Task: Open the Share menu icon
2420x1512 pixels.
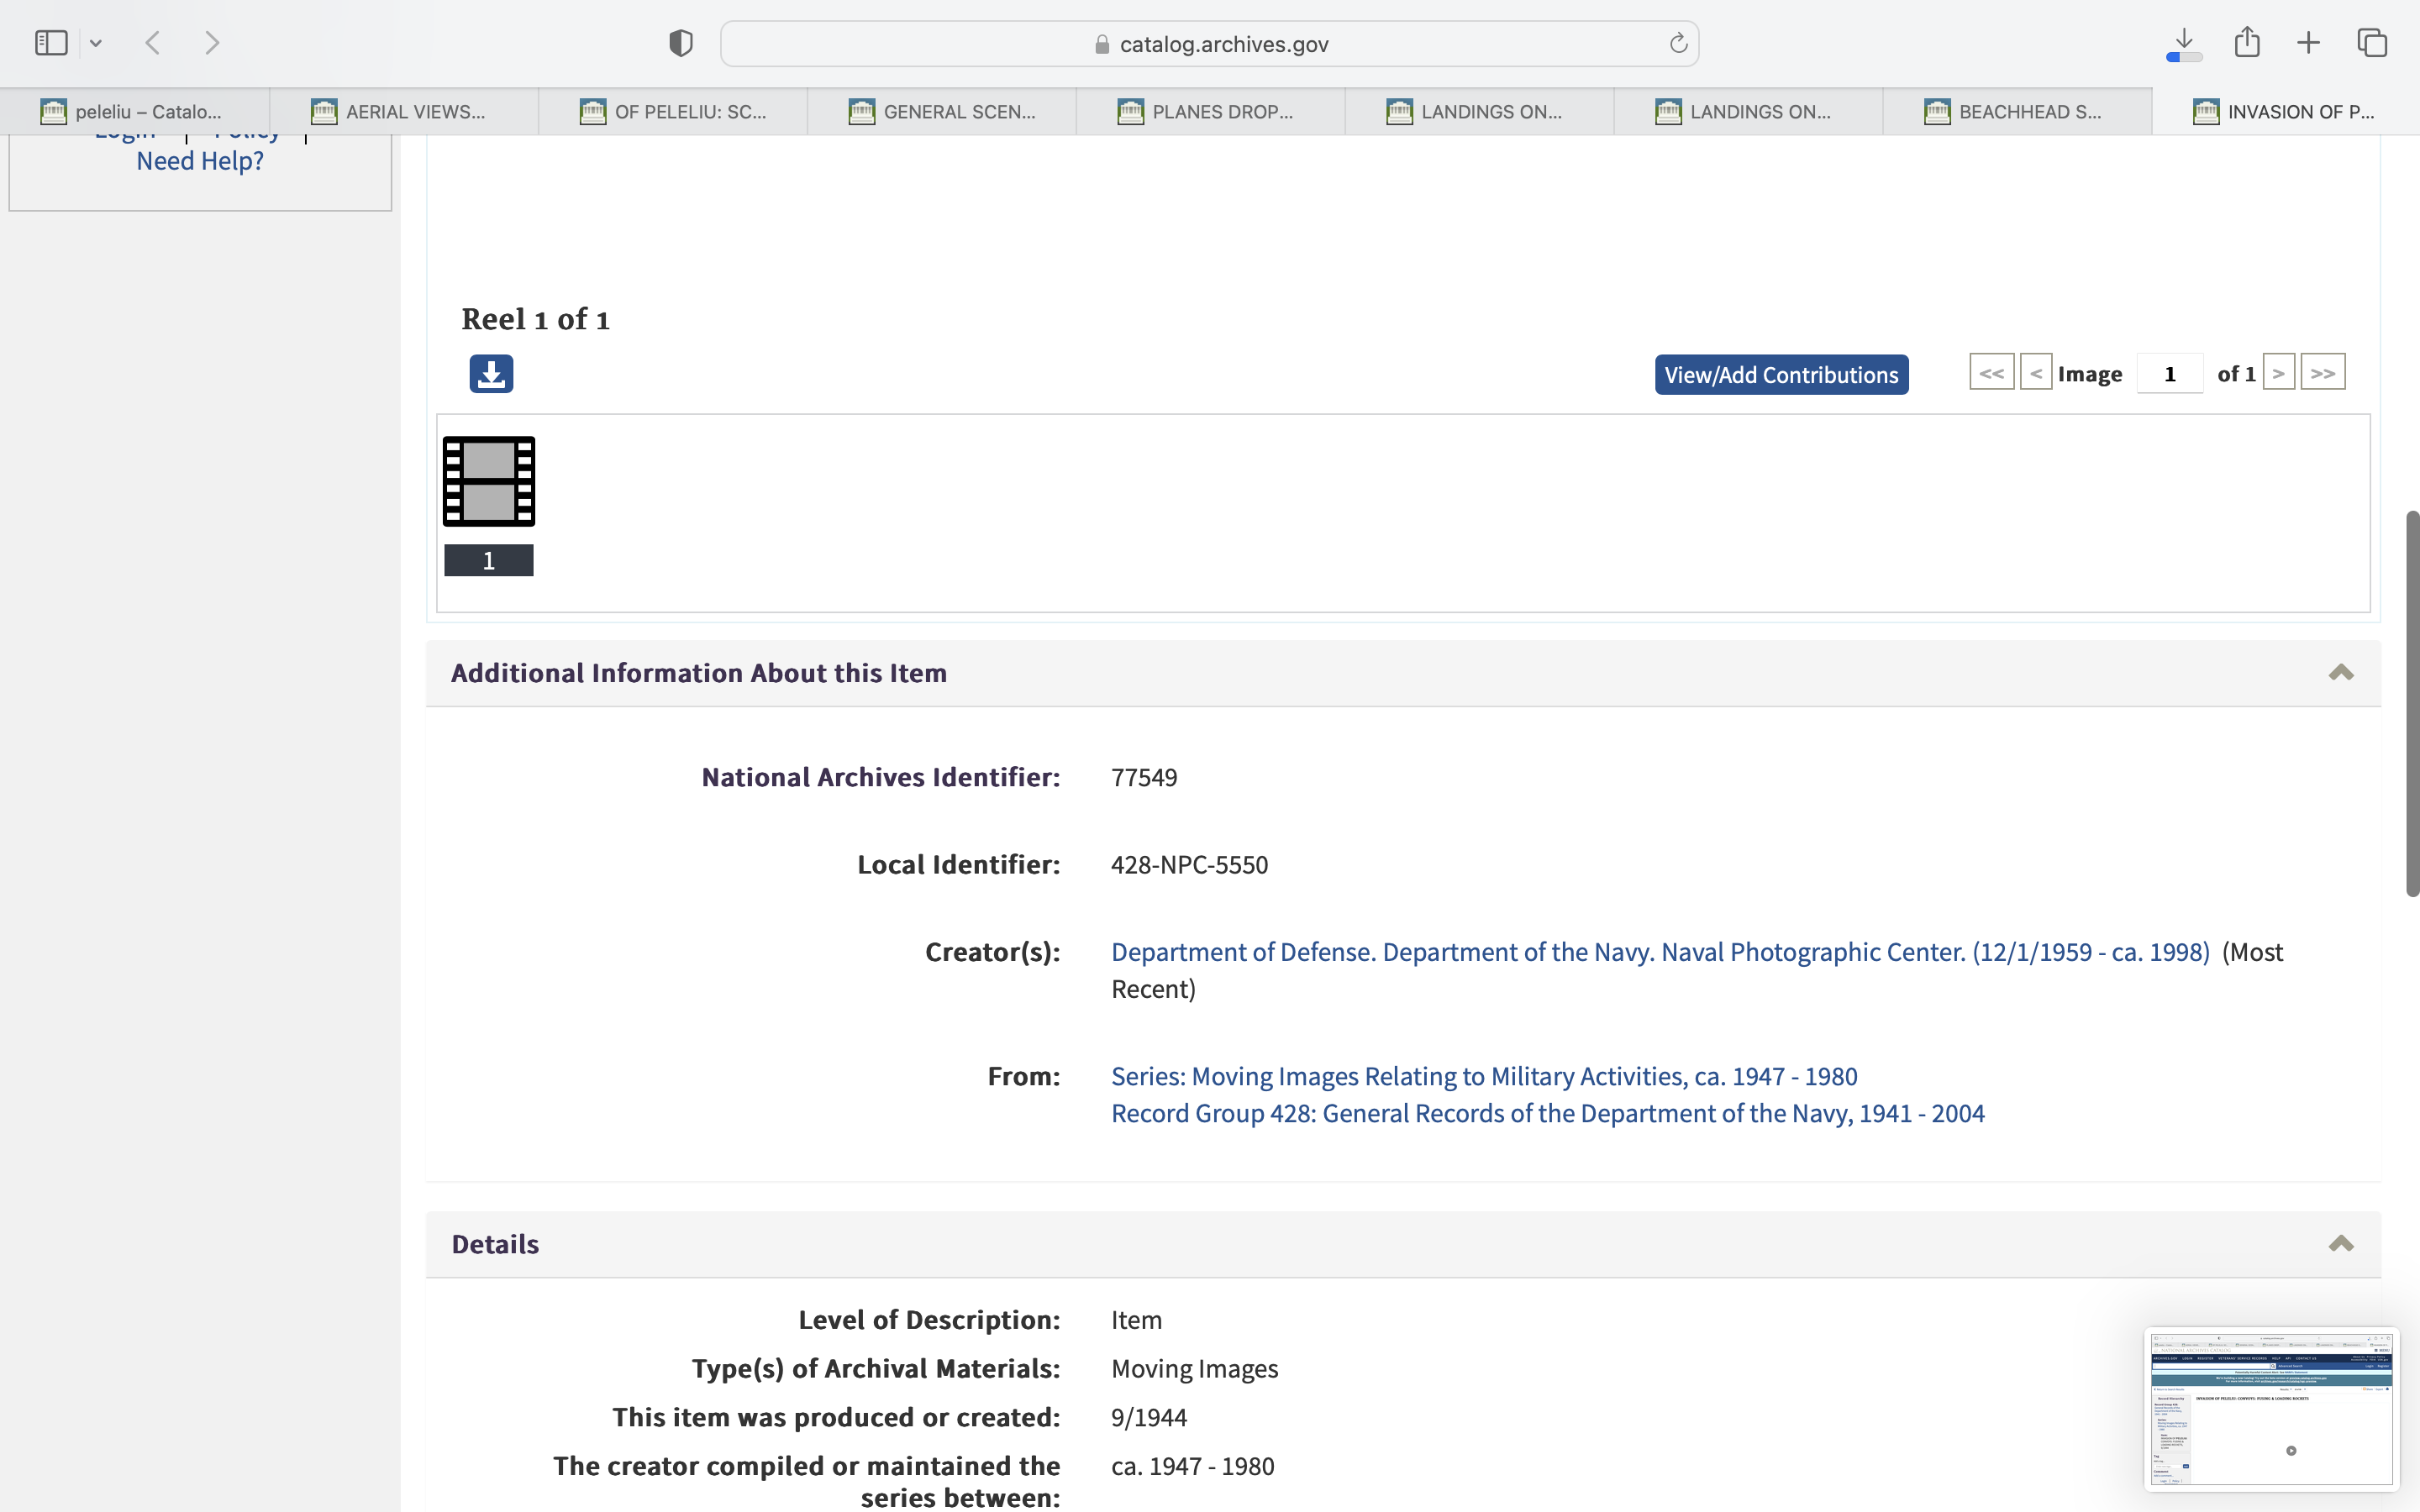Action: (2247, 43)
